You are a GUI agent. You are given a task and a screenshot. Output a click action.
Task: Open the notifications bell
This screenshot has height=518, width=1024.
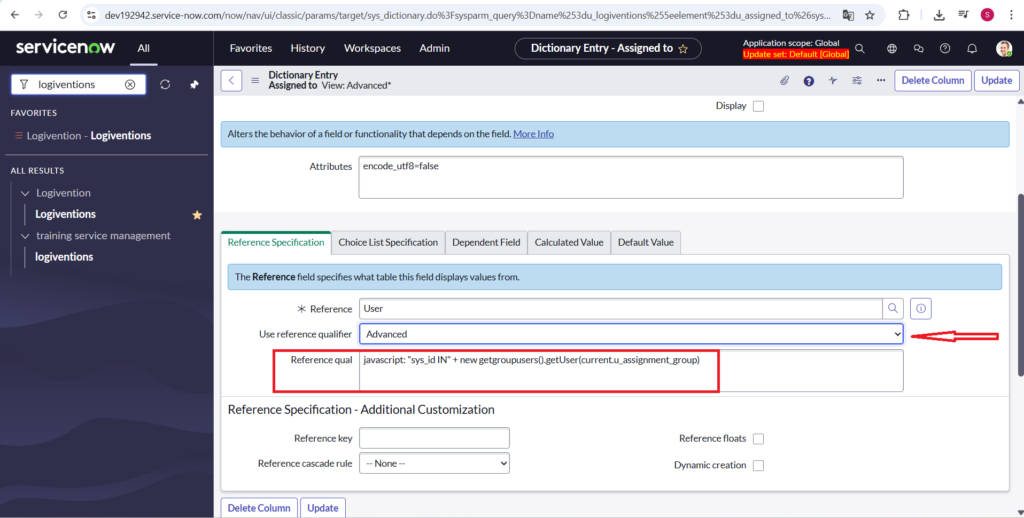point(971,48)
